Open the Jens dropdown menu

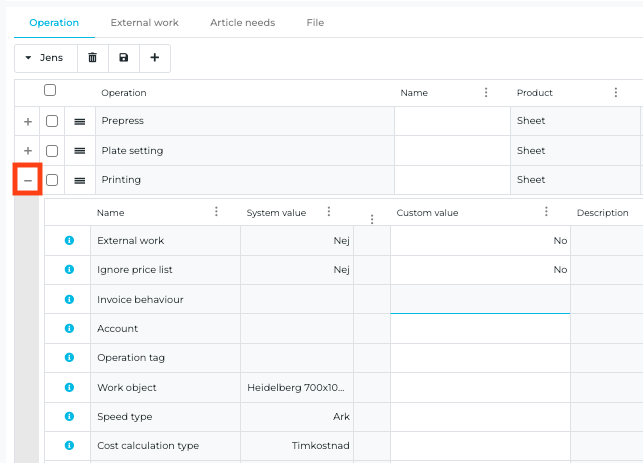pos(45,58)
